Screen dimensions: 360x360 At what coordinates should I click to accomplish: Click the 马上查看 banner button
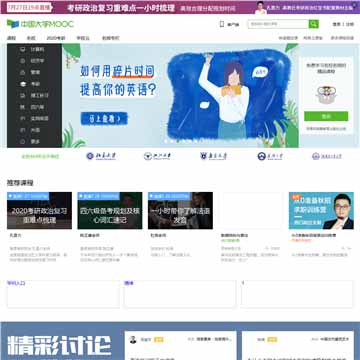104,119
